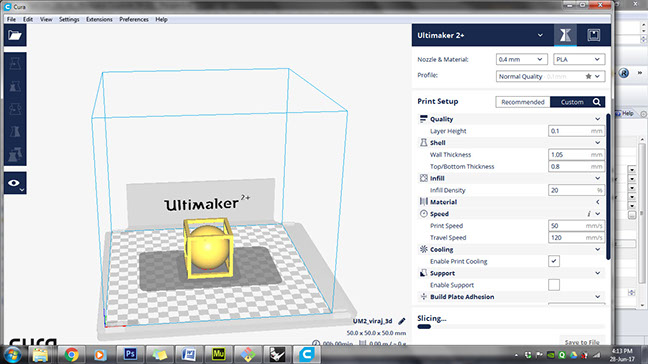Screen dimensions: 648x364
Task: Click the system tray clock
Action: pyautogui.click(x=622, y=355)
